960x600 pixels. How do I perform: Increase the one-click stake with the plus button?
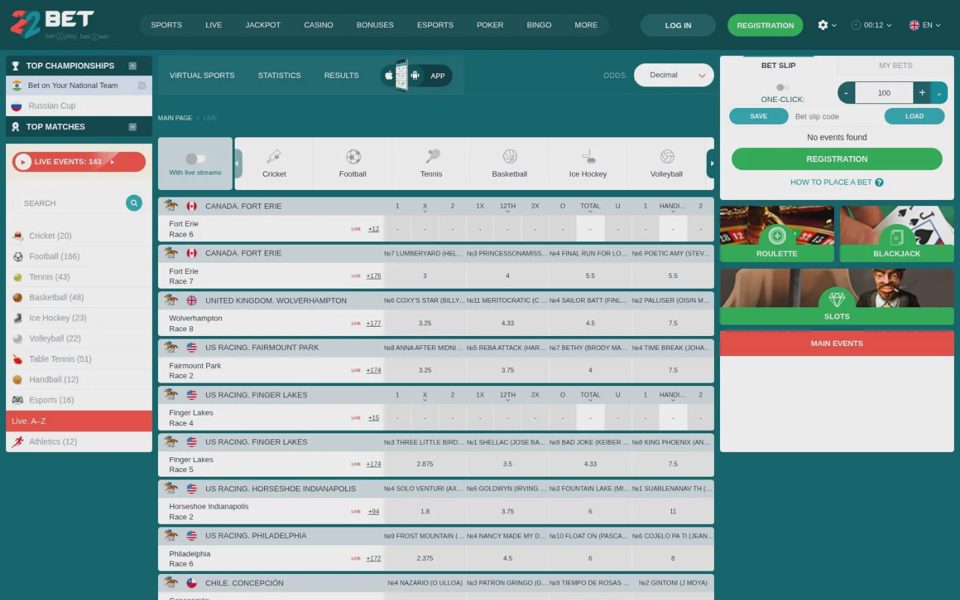tap(921, 92)
